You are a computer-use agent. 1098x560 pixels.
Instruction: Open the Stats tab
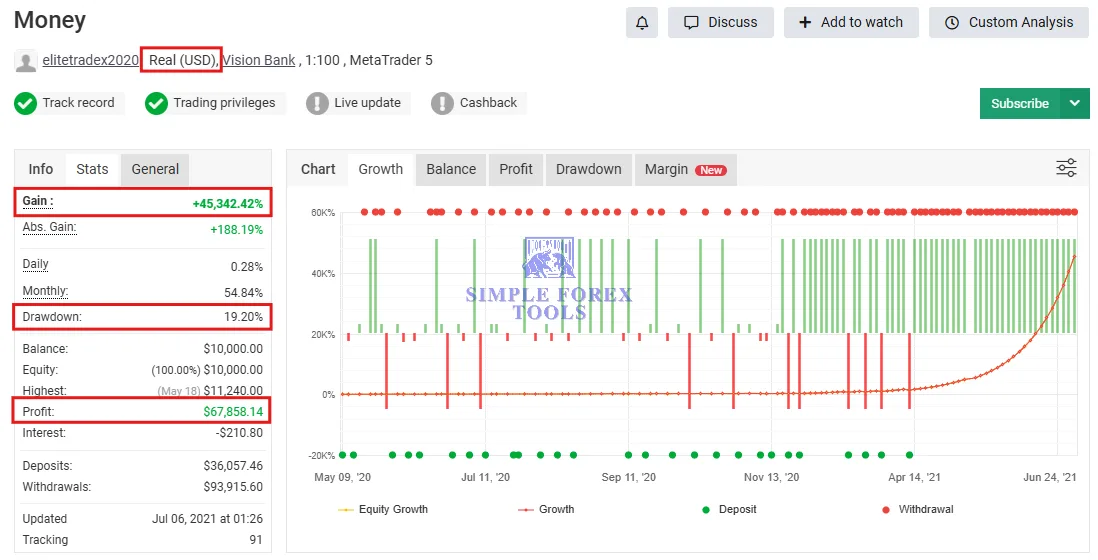pyautogui.click(x=92, y=169)
